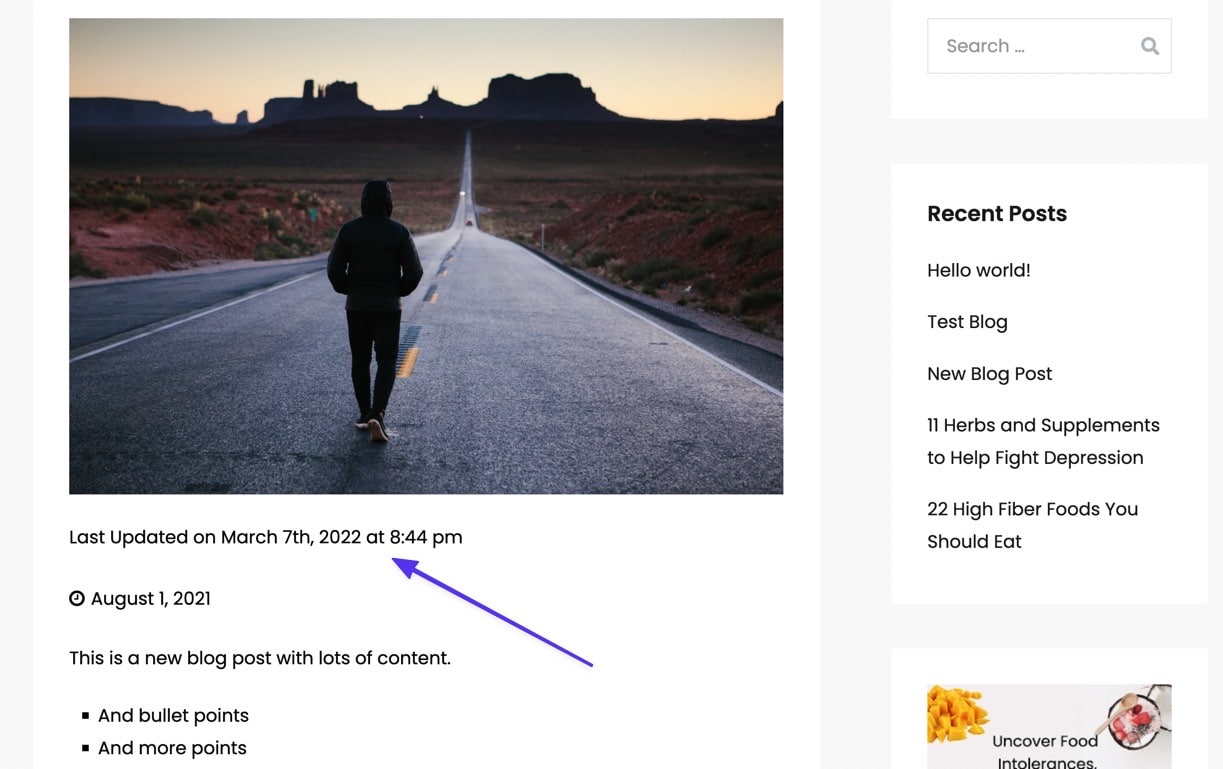Open '11 Herbs and Supplements to Help Fight Depression'

(1043, 441)
